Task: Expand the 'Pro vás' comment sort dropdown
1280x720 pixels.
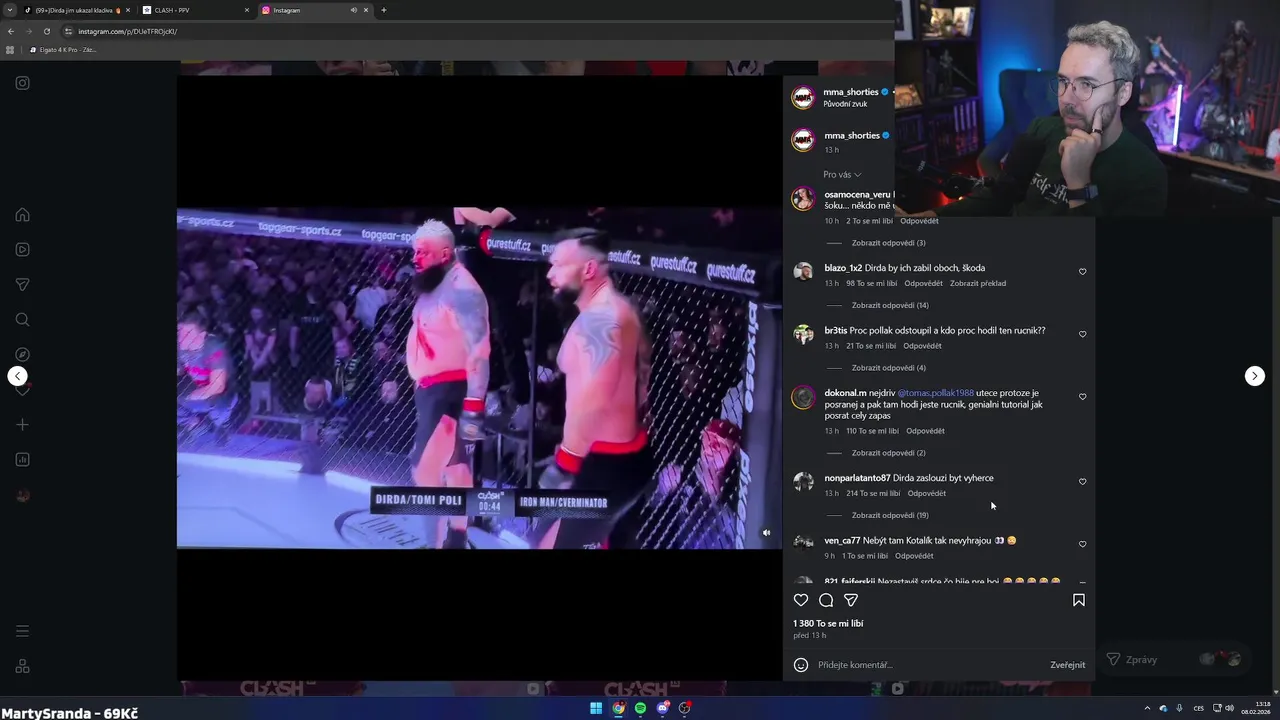Action: pos(842,175)
